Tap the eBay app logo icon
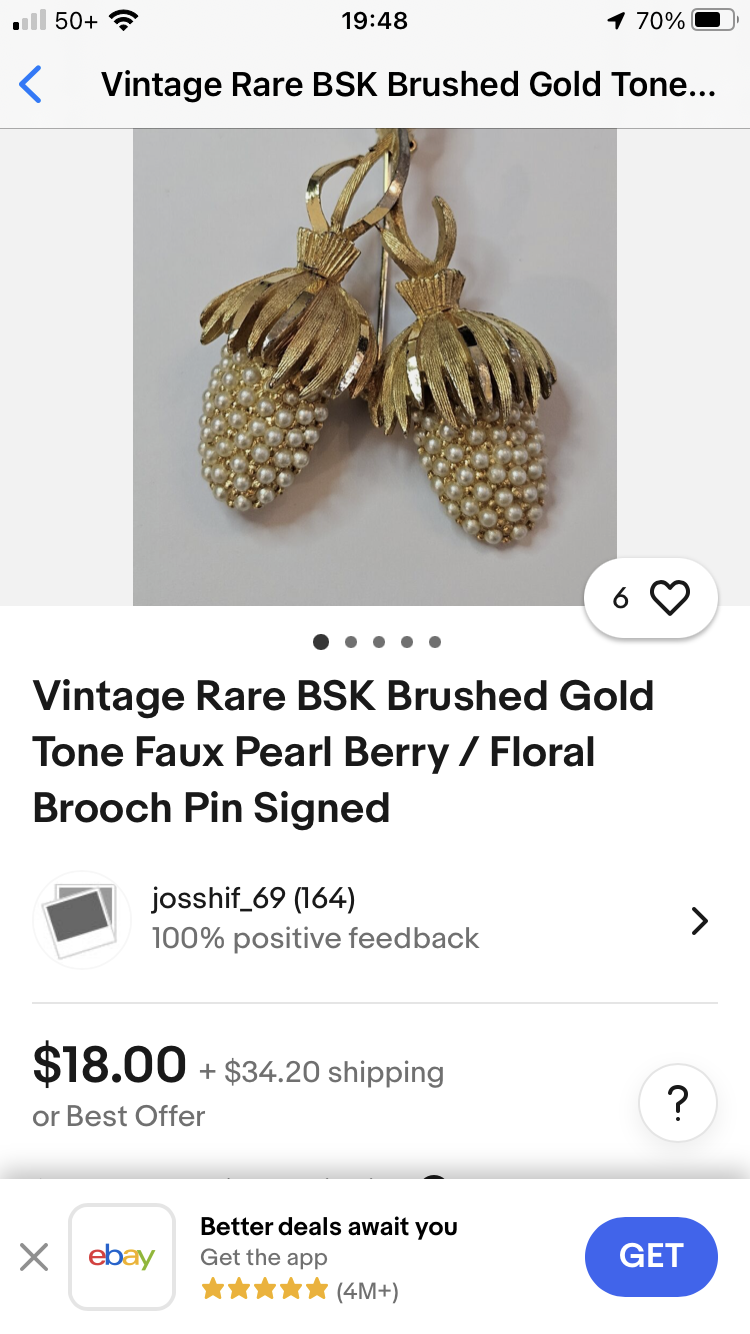 (x=122, y=1257)
